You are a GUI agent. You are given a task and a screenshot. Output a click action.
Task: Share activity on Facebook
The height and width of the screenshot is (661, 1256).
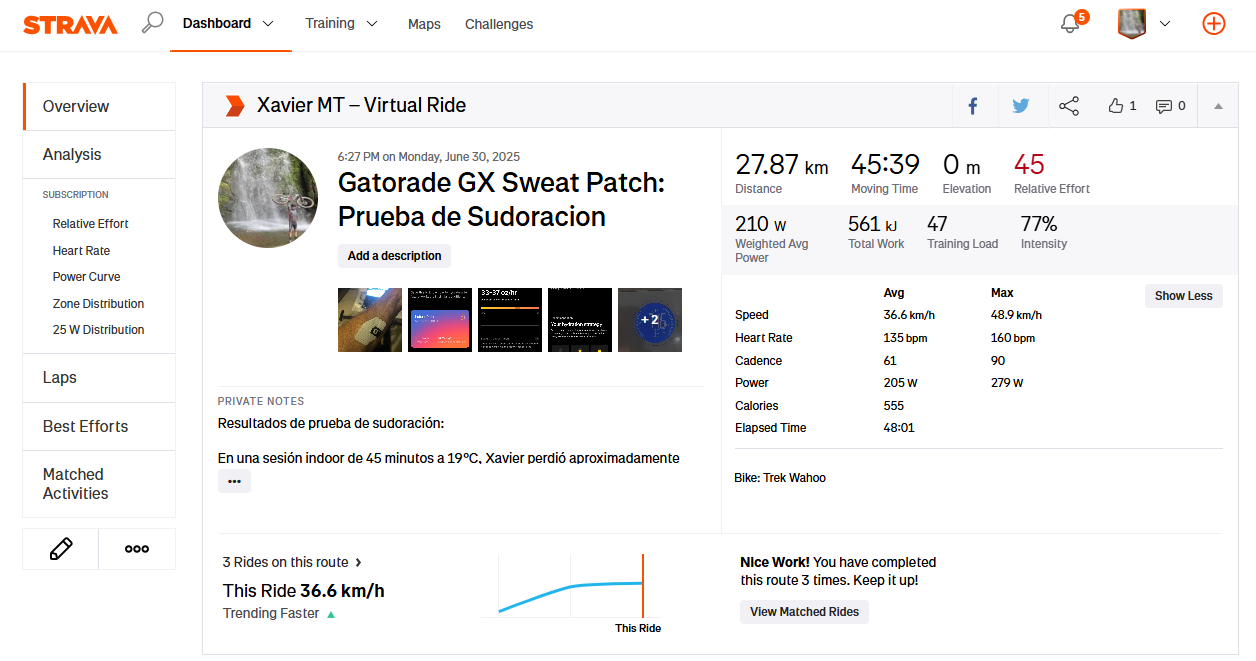coord(972,106)
